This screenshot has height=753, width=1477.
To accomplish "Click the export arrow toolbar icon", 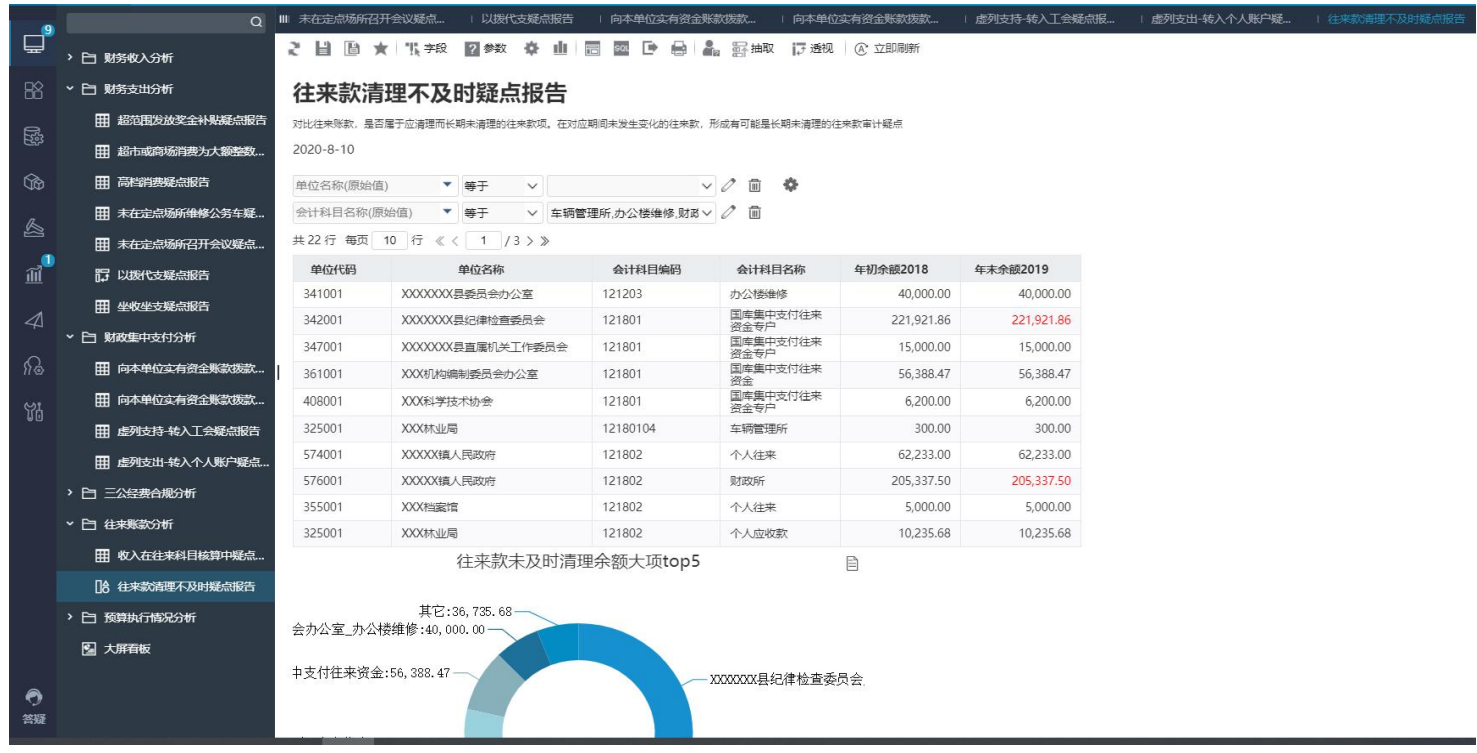I will pyautogui.click(x=650, y=48).
